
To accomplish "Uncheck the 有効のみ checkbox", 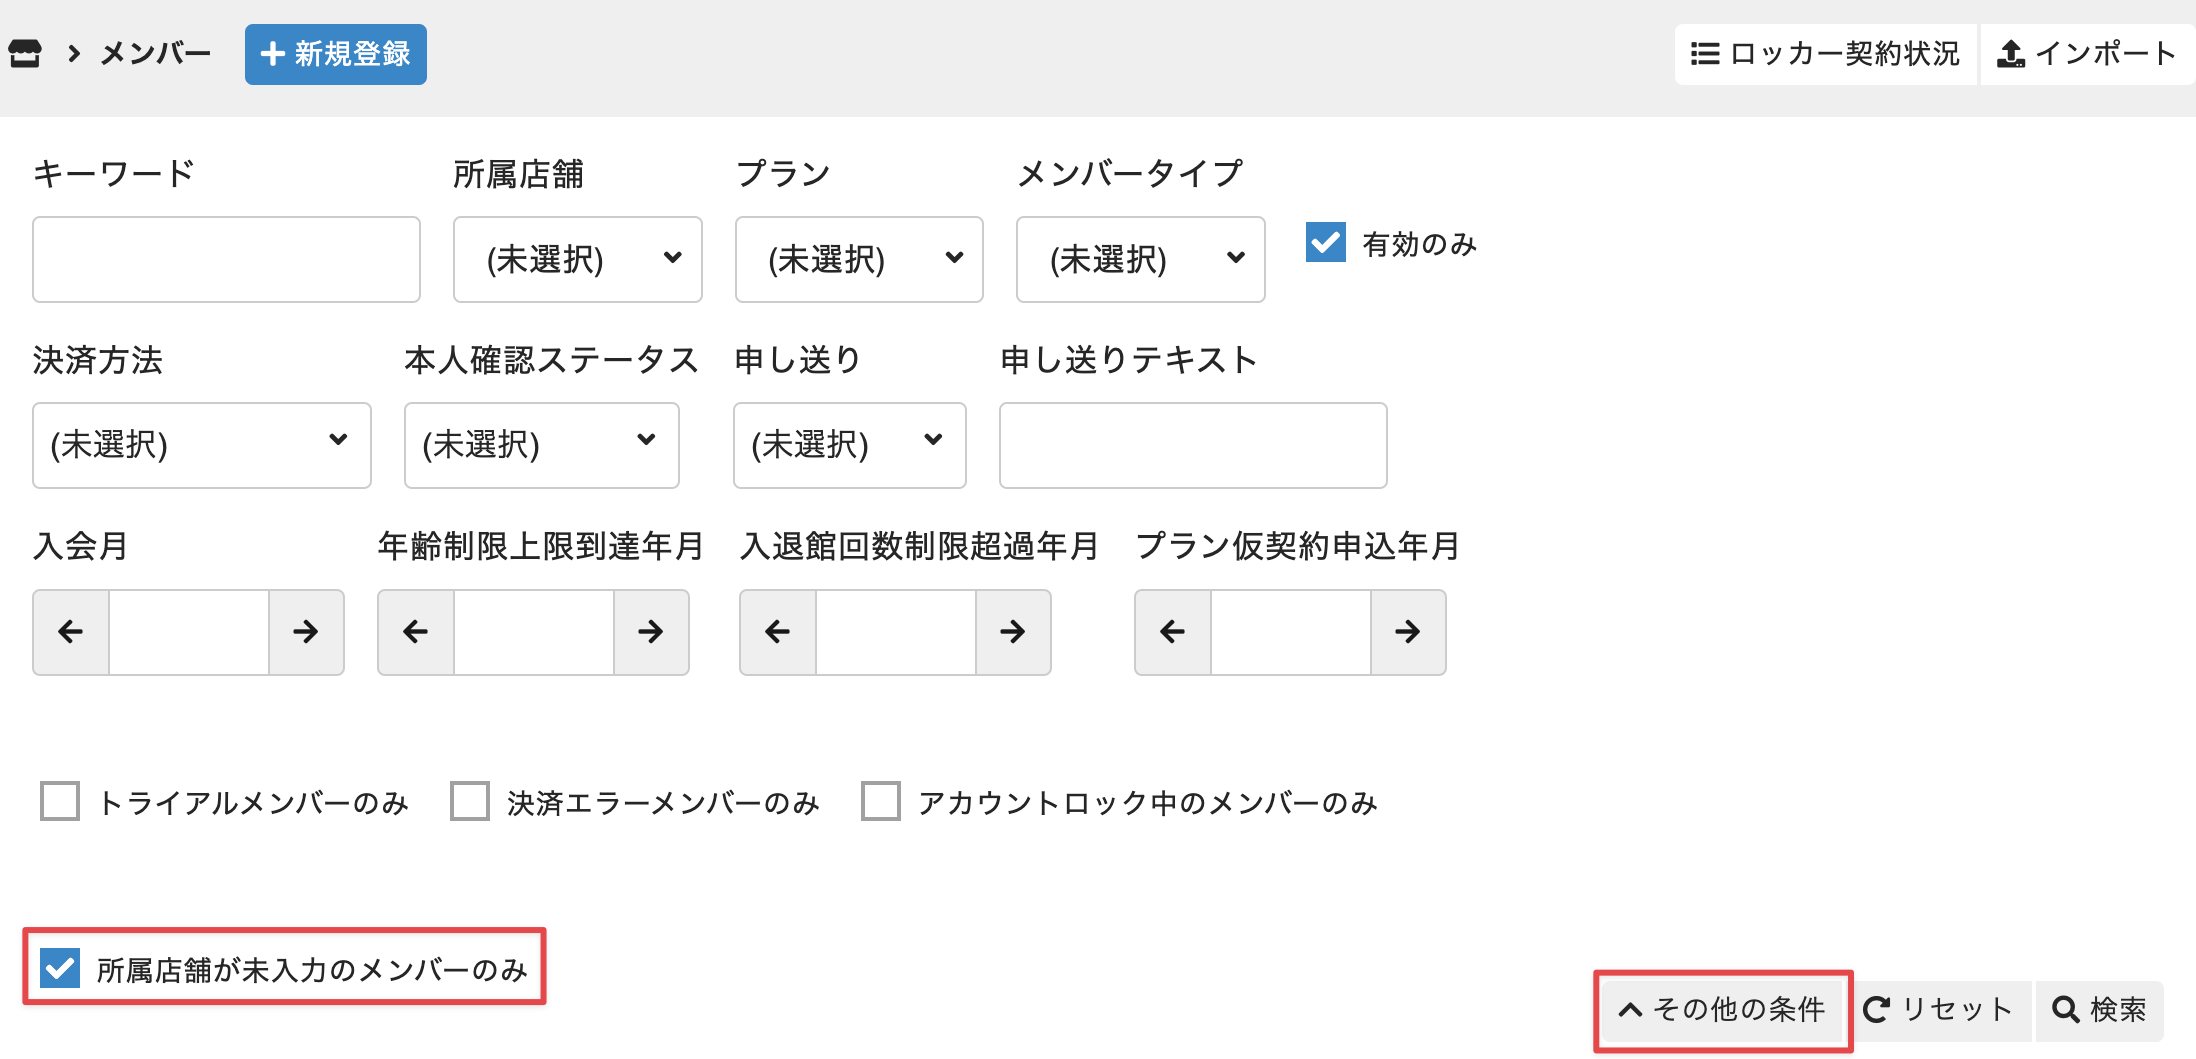I will [1326, 243].
